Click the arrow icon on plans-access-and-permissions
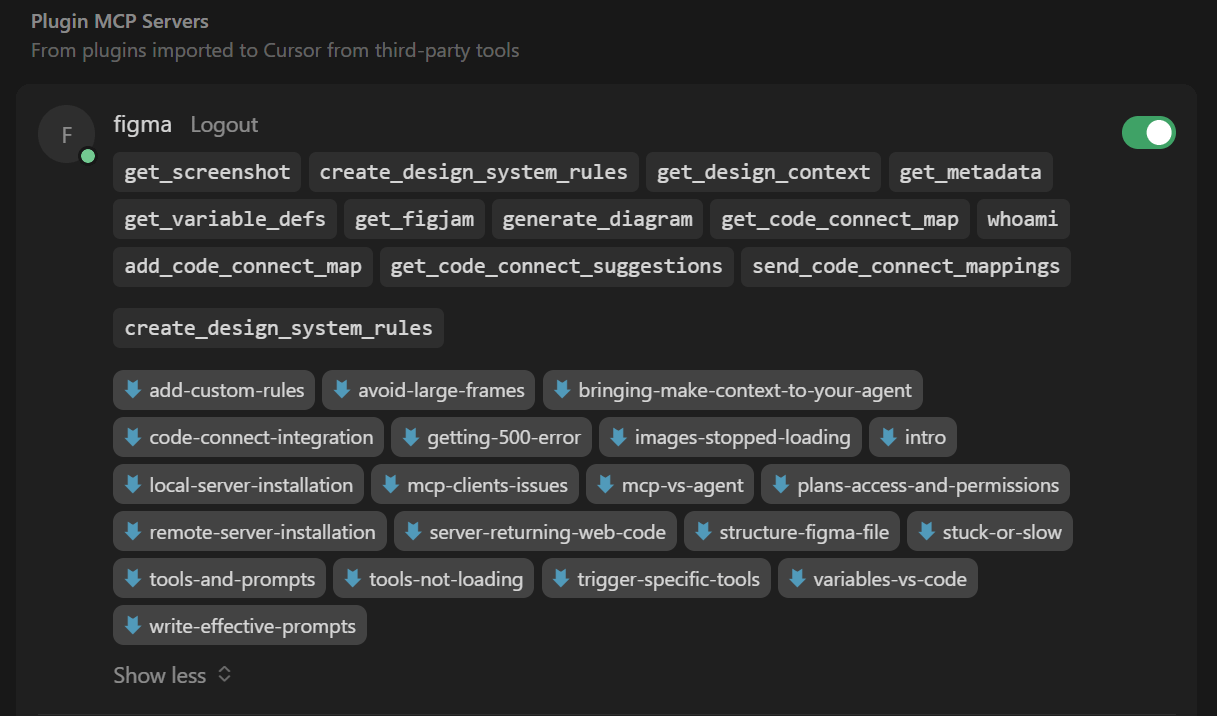 (780, 484)
